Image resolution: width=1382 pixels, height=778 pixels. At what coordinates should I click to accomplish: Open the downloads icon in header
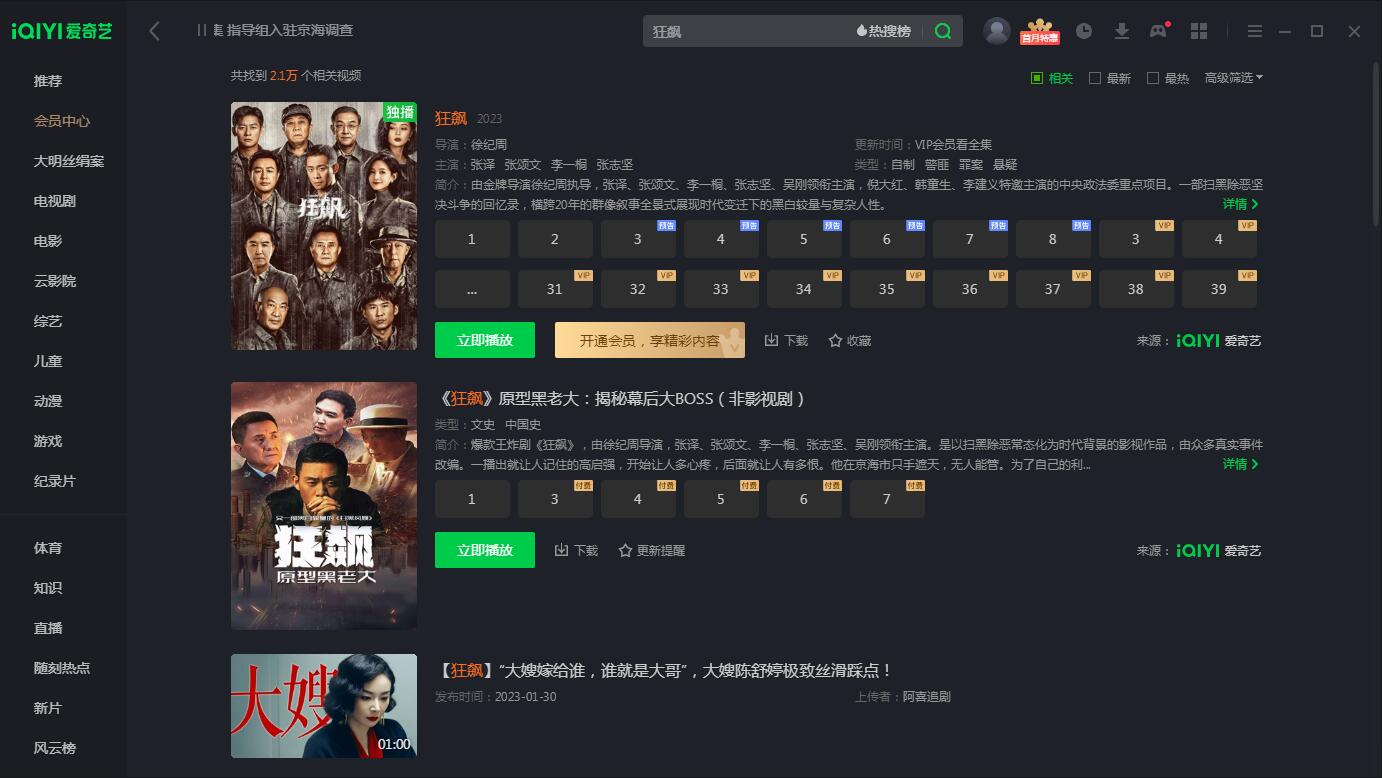(1122, 31)
